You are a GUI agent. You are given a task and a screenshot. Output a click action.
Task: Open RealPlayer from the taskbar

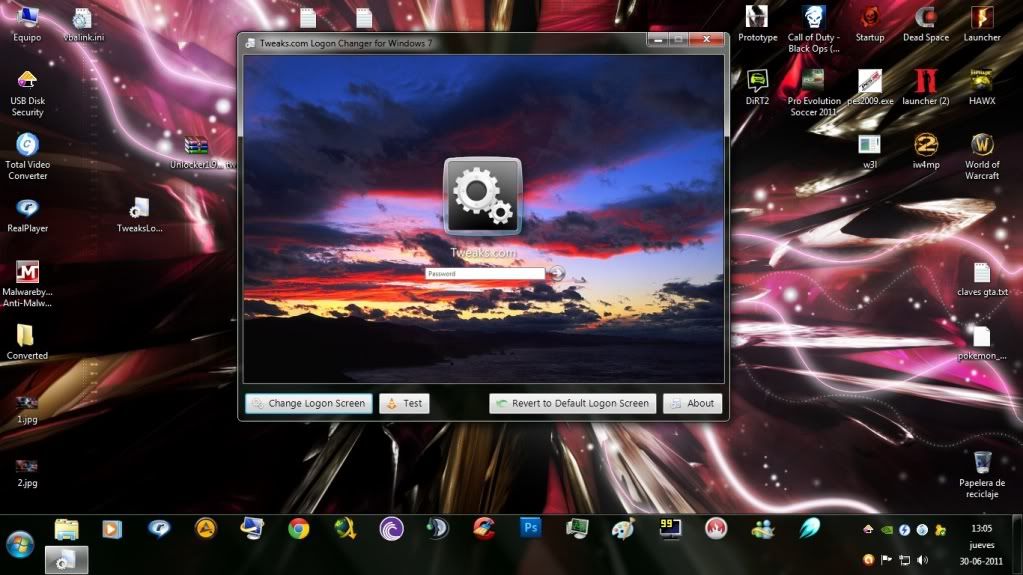coord(159,529)
